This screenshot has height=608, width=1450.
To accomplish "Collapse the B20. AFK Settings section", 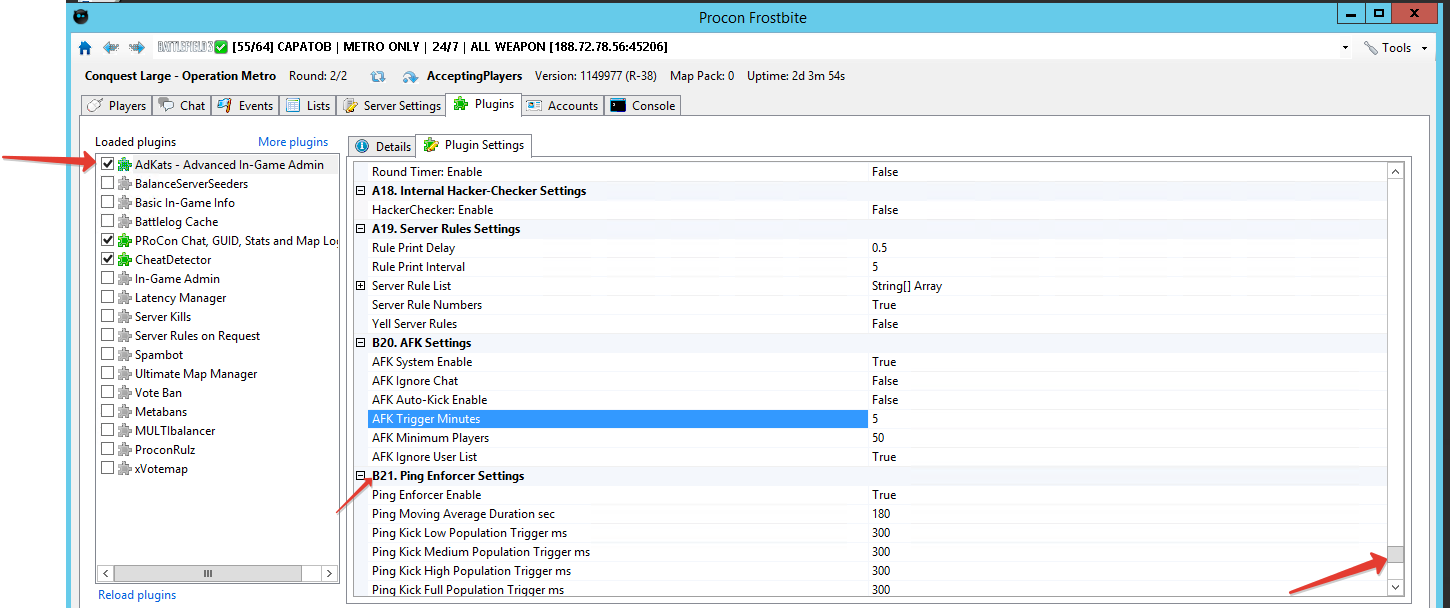I will pos(361,343).
